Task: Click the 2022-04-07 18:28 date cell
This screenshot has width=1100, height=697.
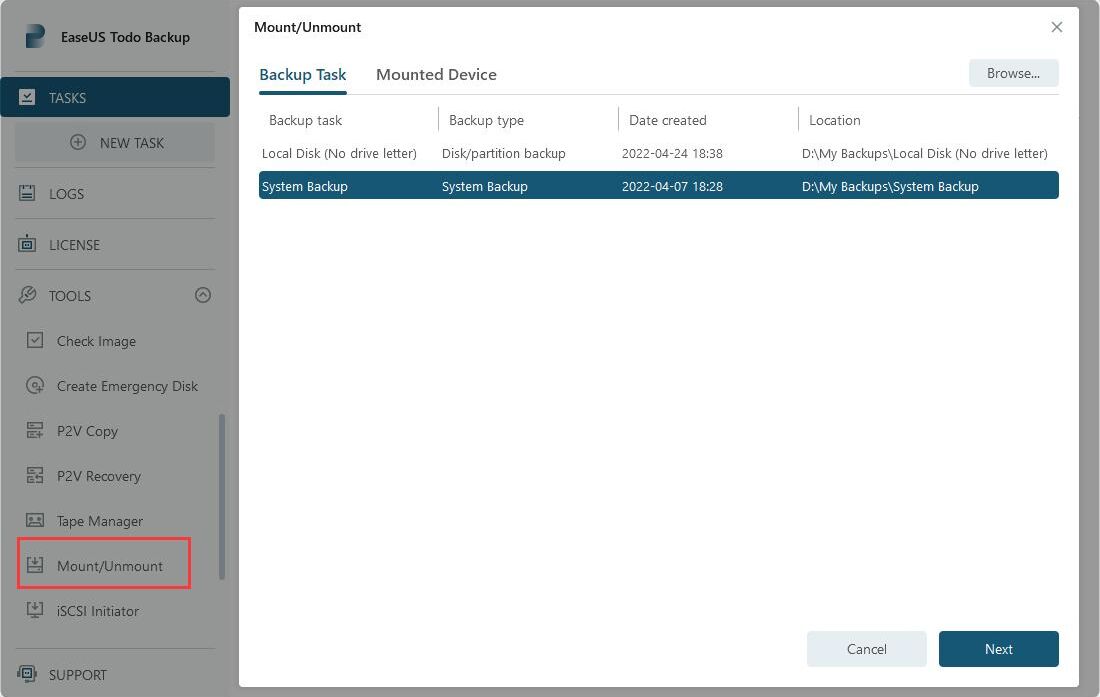Action: (x=672, y=186)
